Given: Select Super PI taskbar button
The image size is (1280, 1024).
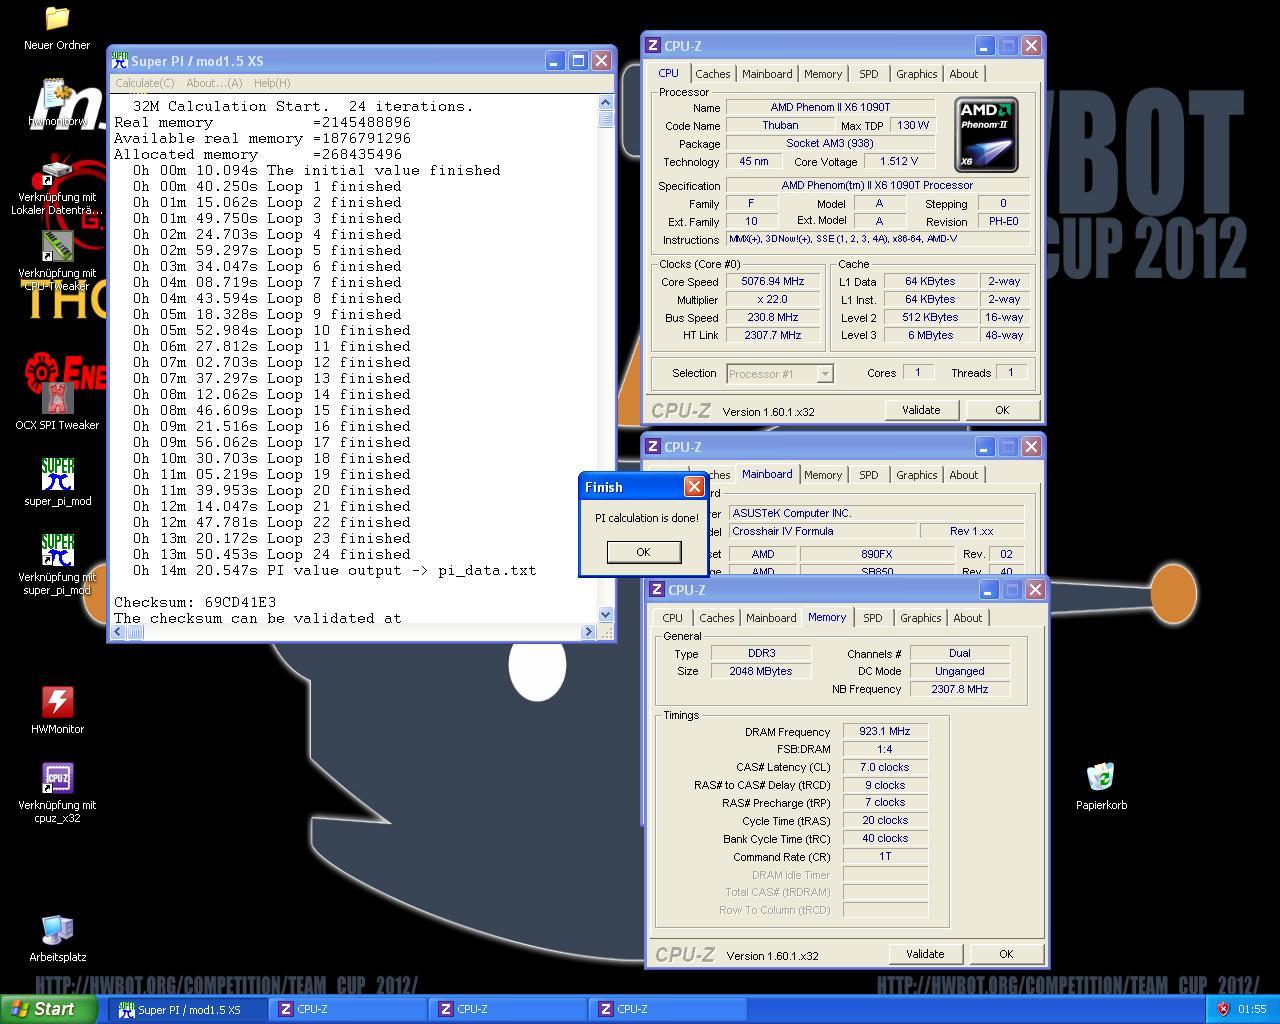Looking at the screenshot, I should pyautogui.click(x=189, y=1010).
